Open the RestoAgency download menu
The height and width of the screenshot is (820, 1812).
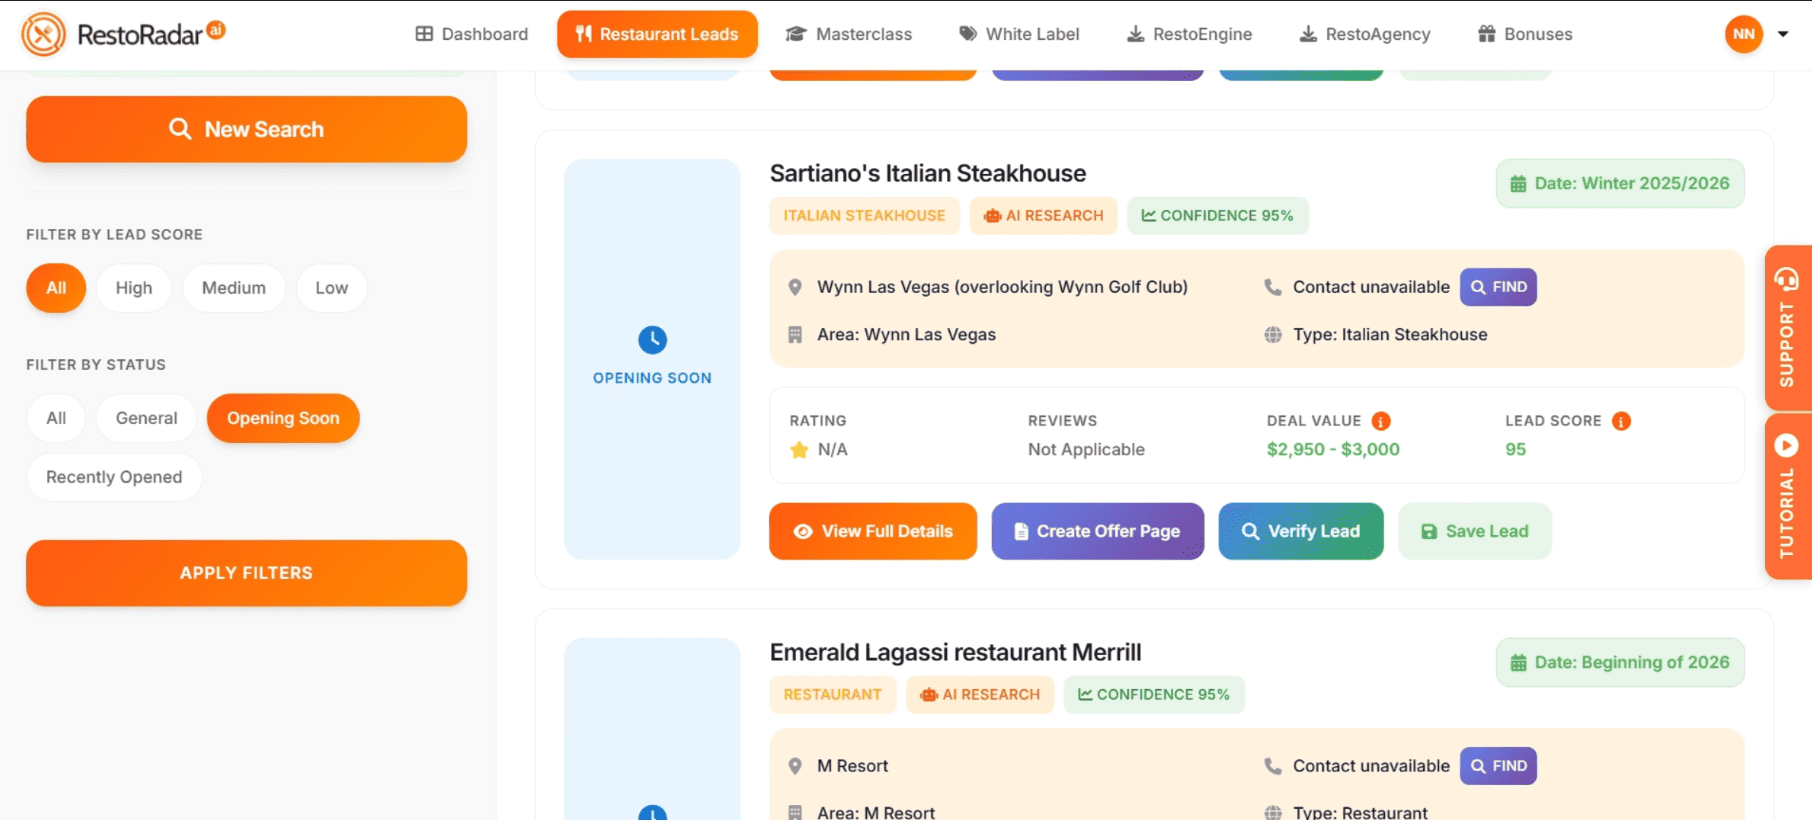(x=1364, y=34)
